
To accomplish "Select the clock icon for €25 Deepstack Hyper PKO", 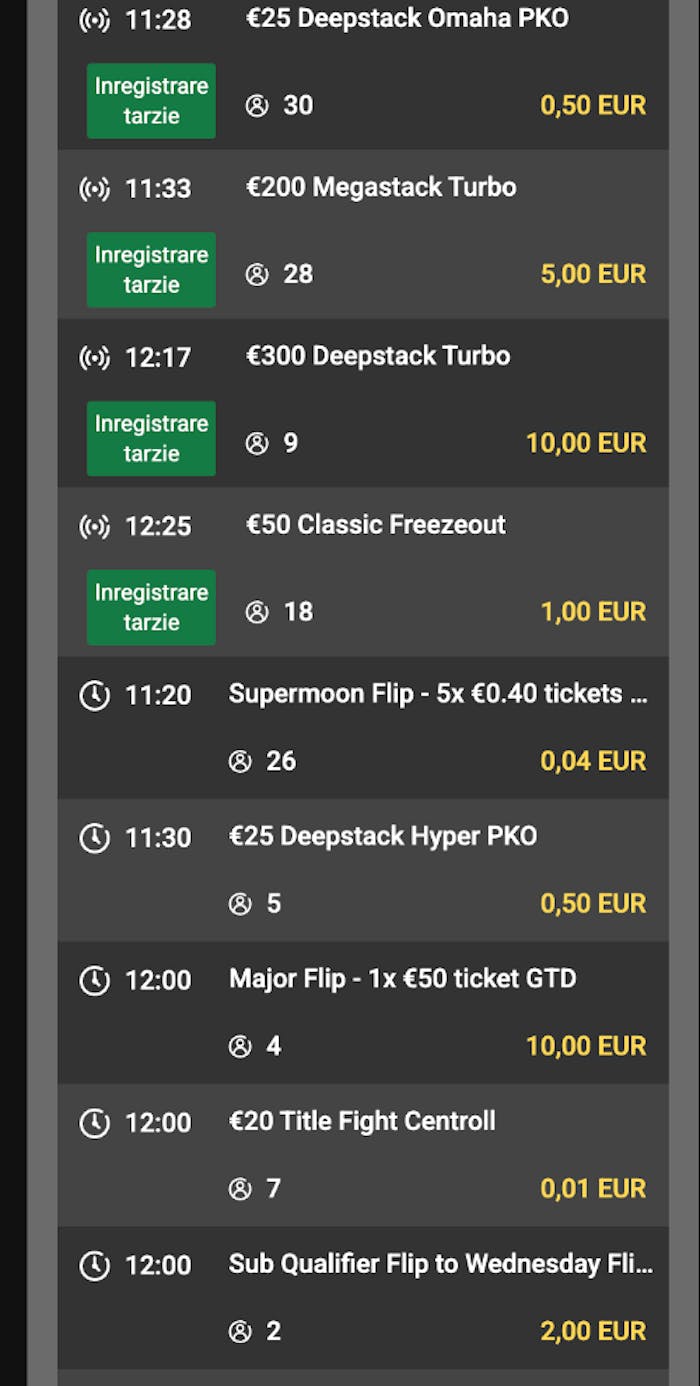I will tap(95, 839).
